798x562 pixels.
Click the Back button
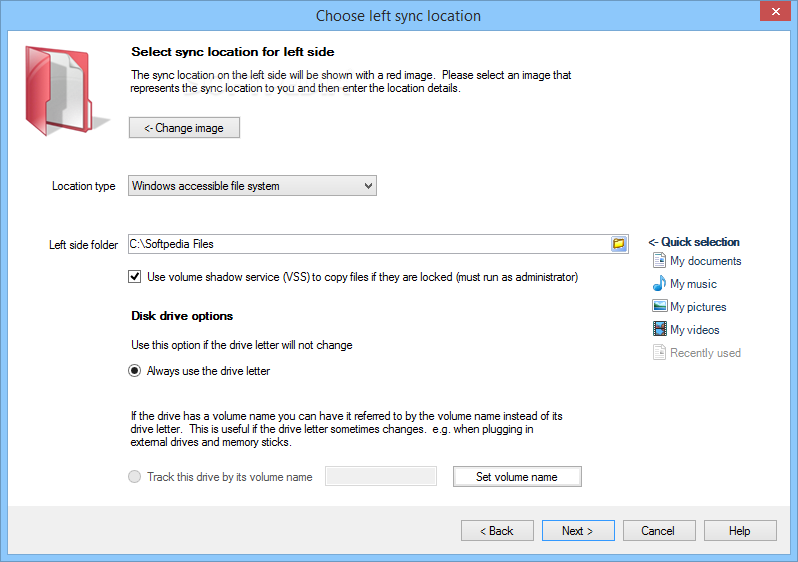(497, 531)
